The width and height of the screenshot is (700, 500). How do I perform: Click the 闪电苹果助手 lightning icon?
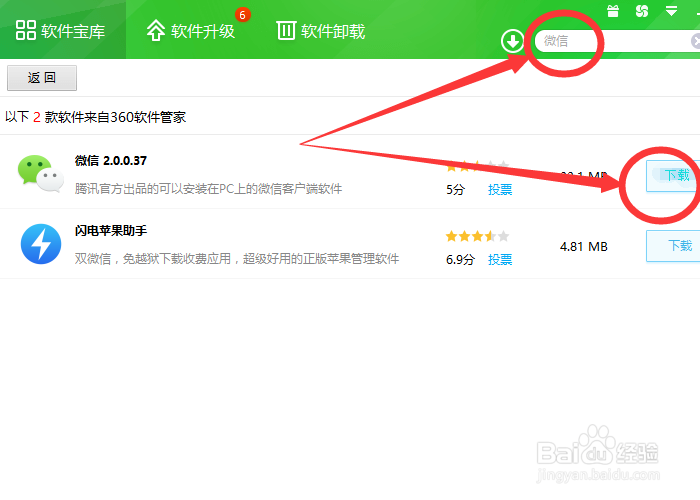(41, 244)
